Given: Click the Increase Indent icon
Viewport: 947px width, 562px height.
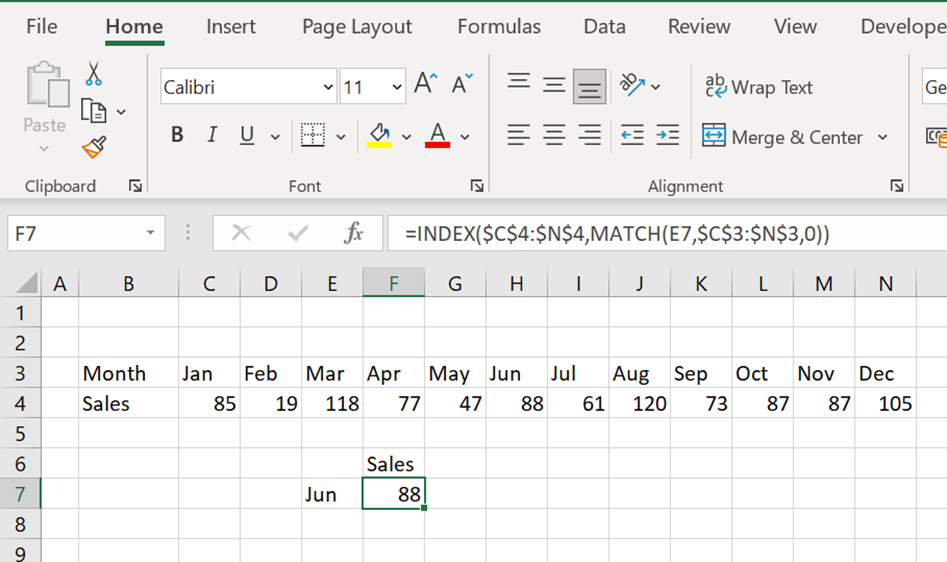Looking at the screenshot, I should pyautogui.click(x=667, y=135).
